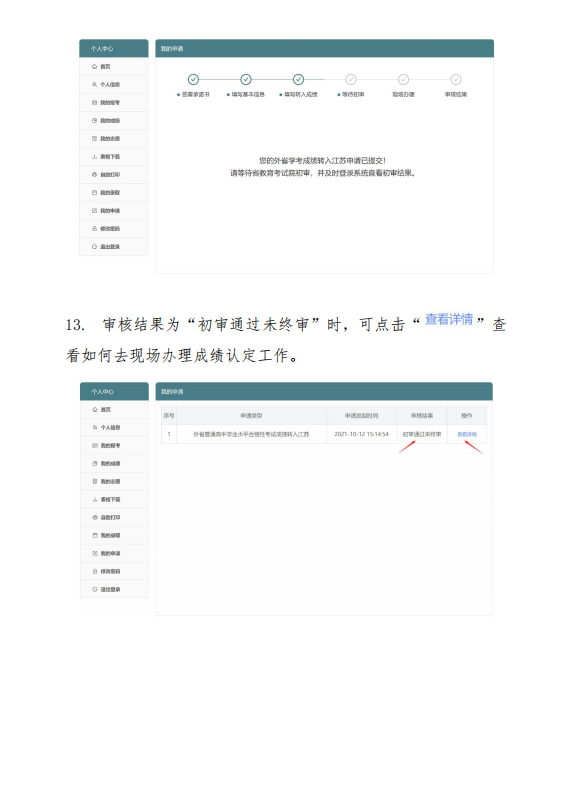Click the 初审通过未终审 result cell

coord(422,434)
